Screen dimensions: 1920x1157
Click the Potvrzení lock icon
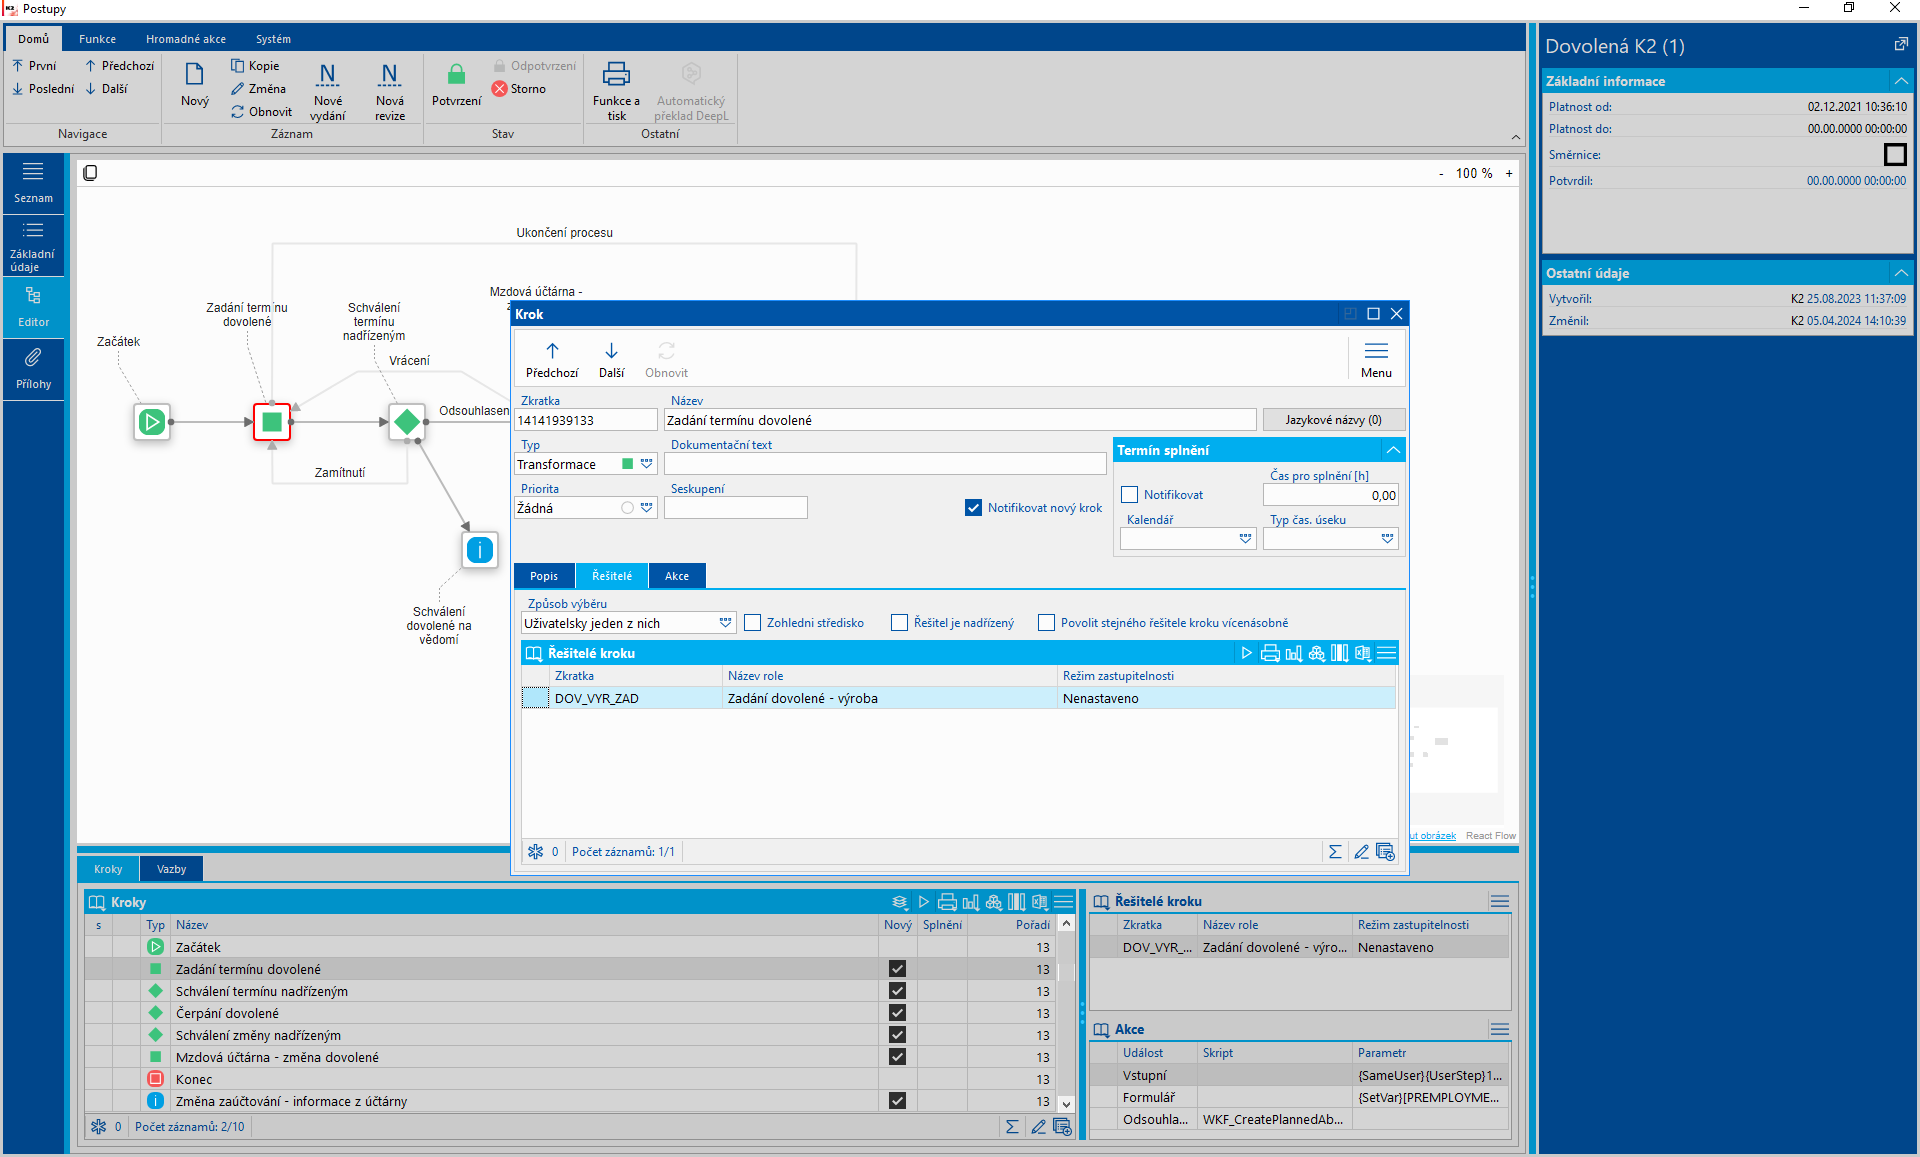pos(456,75)
